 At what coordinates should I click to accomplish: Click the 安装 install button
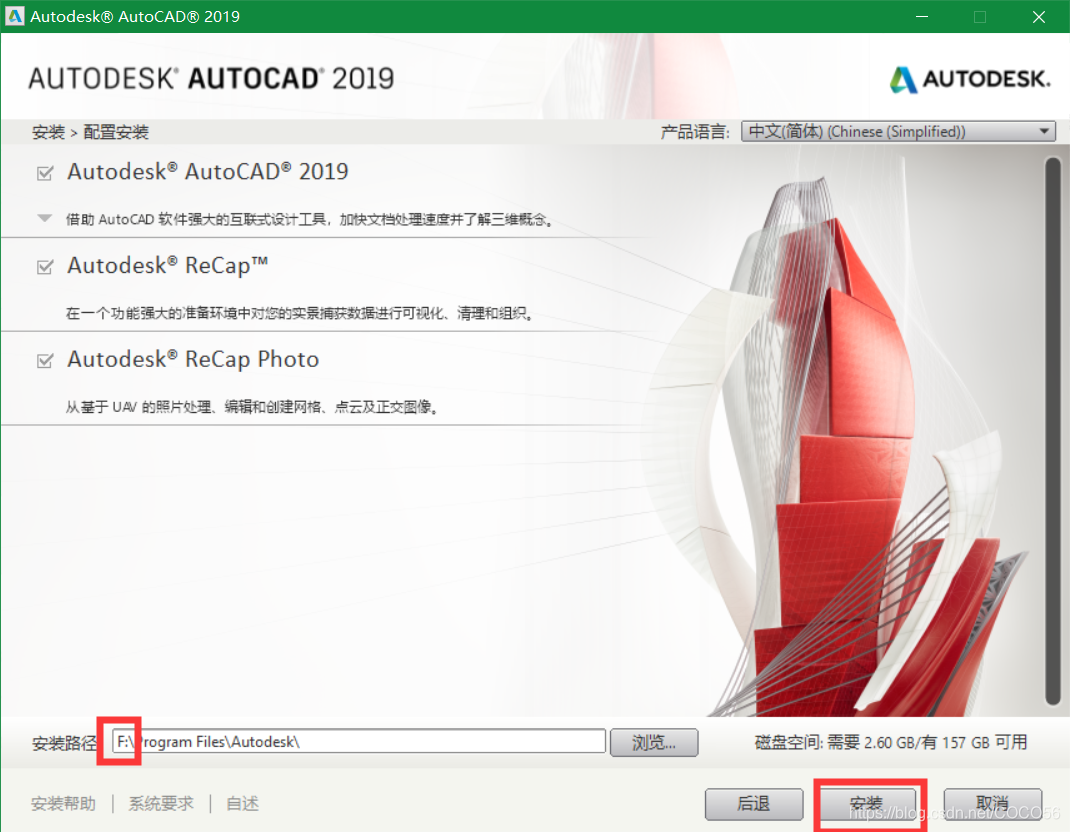pos(866,804)
